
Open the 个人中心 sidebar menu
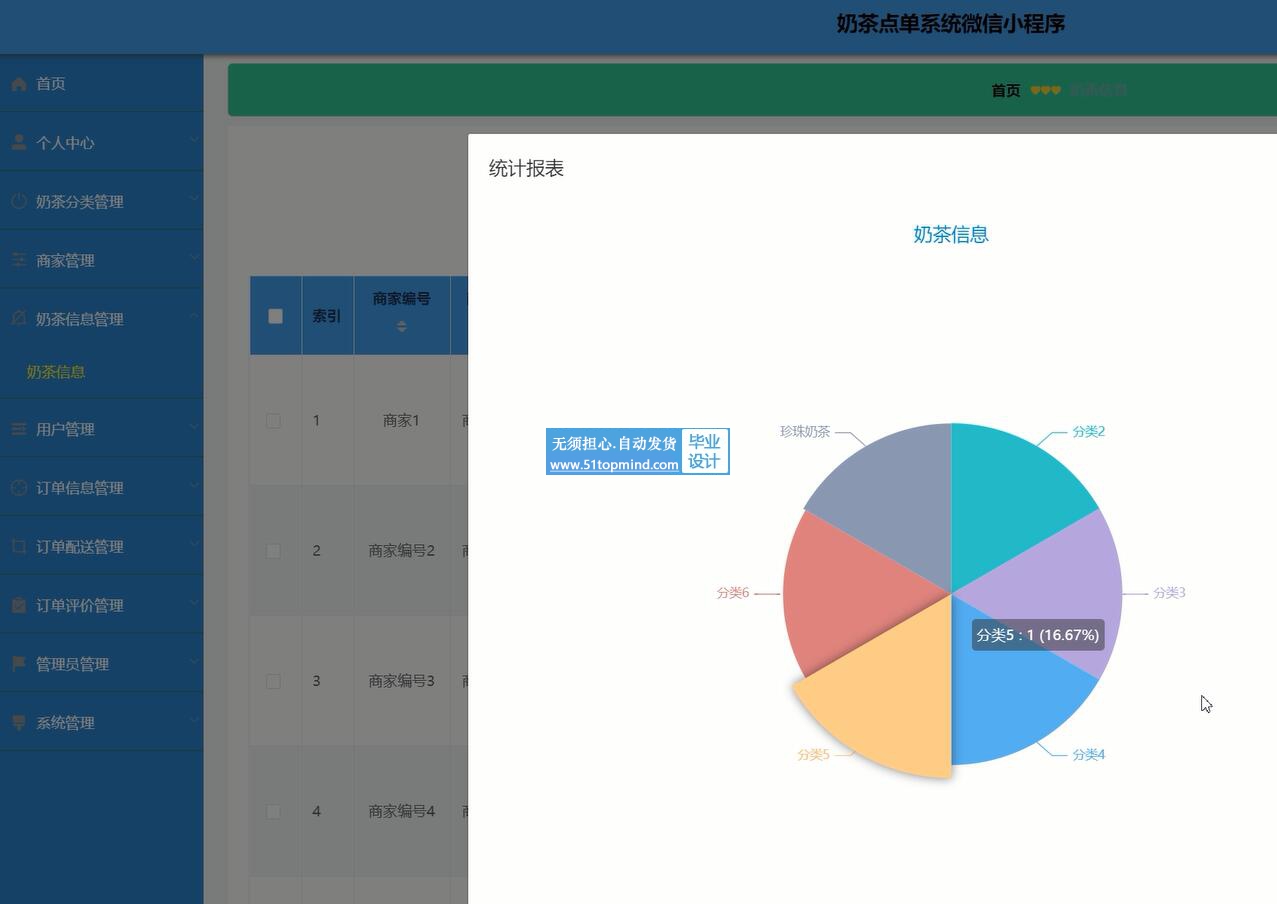(x=101, y=142)
